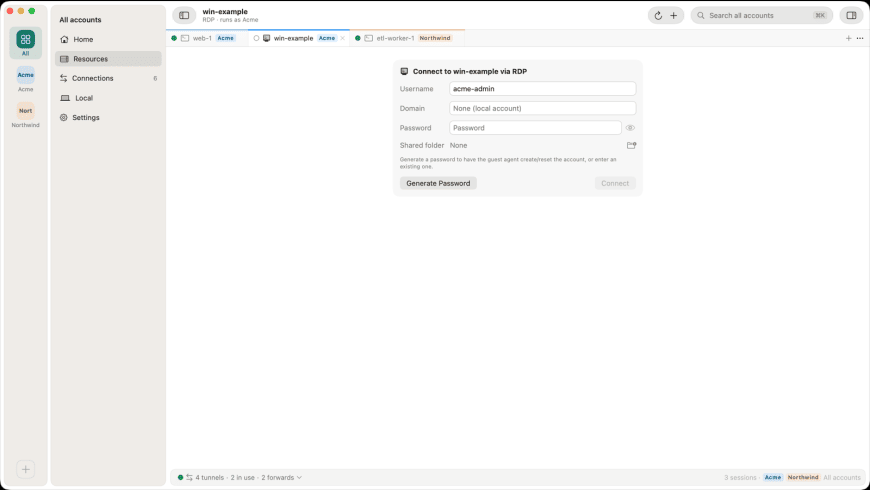Open Home in the sidebar
The image size is (870, 490).
point(108,39)
